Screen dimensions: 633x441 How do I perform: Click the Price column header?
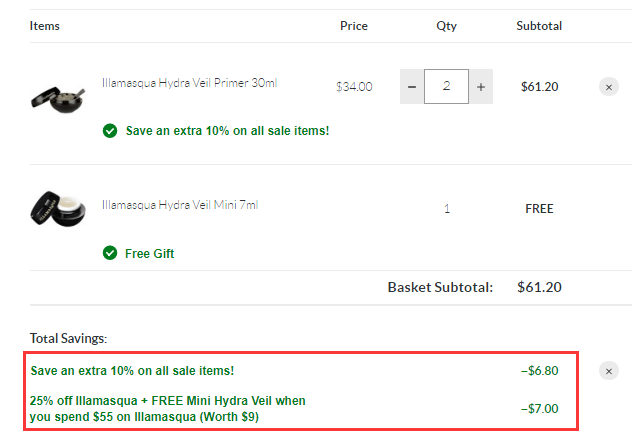[x=354, y=26]
